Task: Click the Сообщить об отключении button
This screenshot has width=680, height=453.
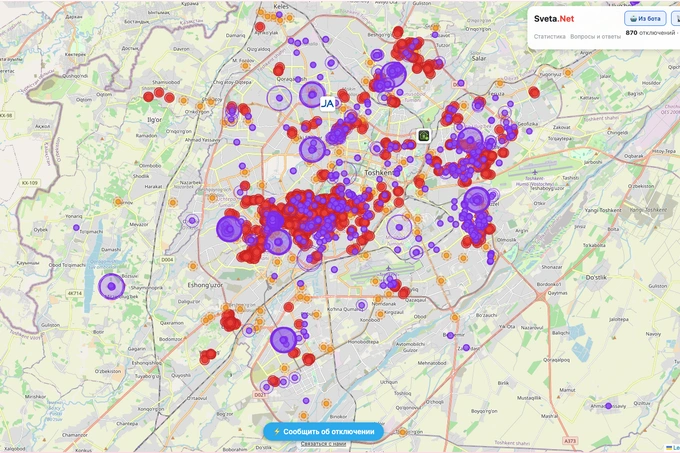Action: click(324, 432)
